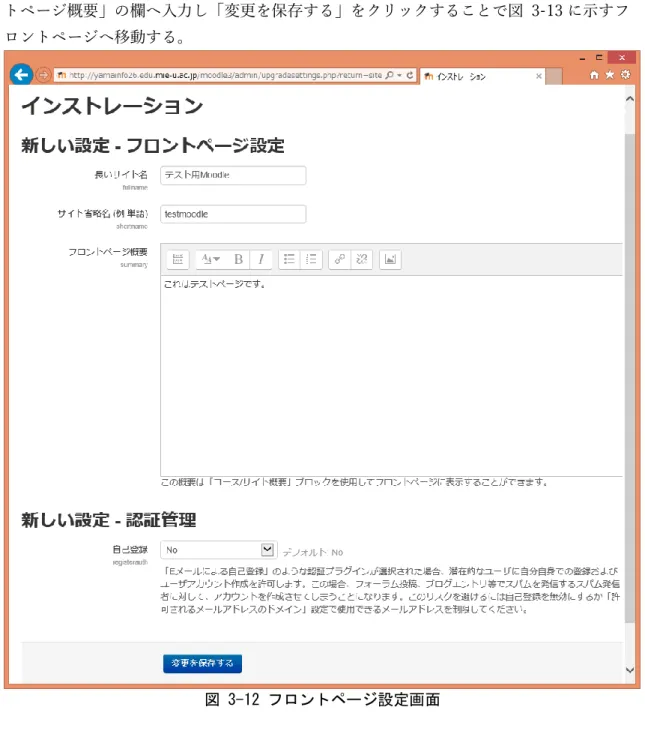Toggle bold formatting in editor
Screen dimensions: 645x755
point(238,259)
